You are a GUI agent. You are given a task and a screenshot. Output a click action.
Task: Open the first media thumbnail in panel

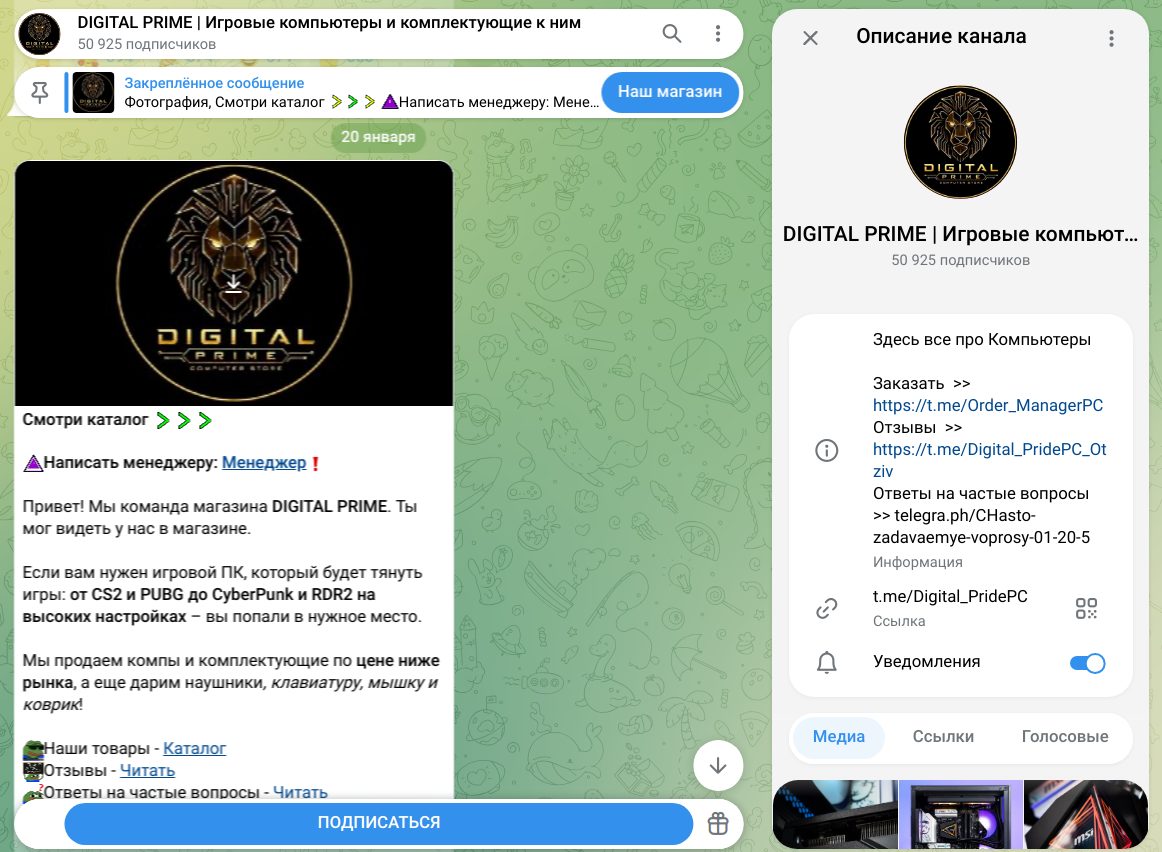834,814
